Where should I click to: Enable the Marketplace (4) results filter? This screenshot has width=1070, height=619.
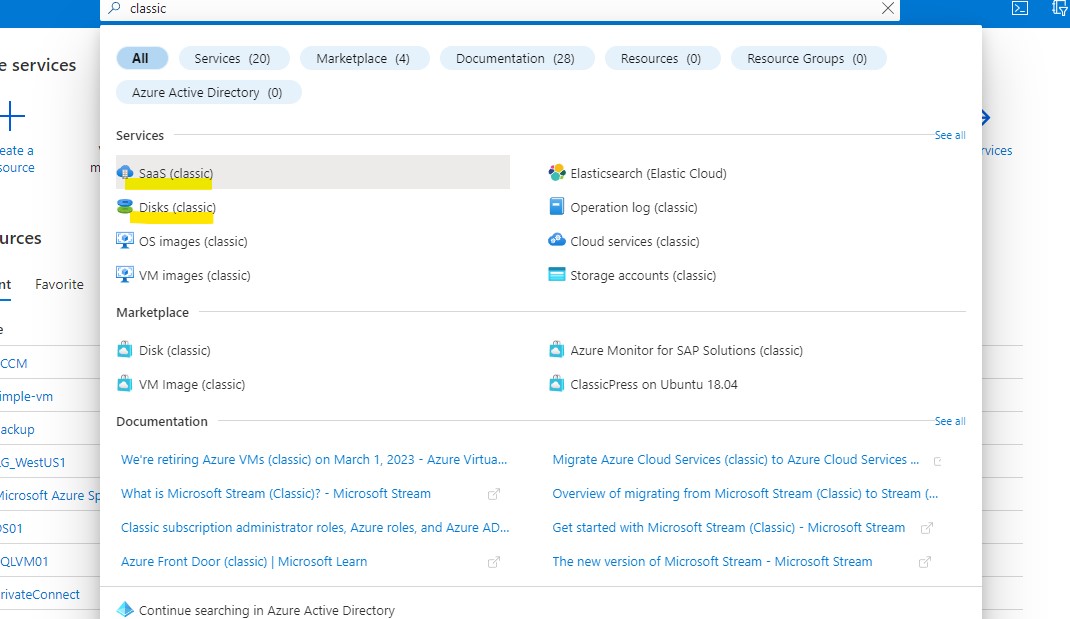tap(364, 58)
